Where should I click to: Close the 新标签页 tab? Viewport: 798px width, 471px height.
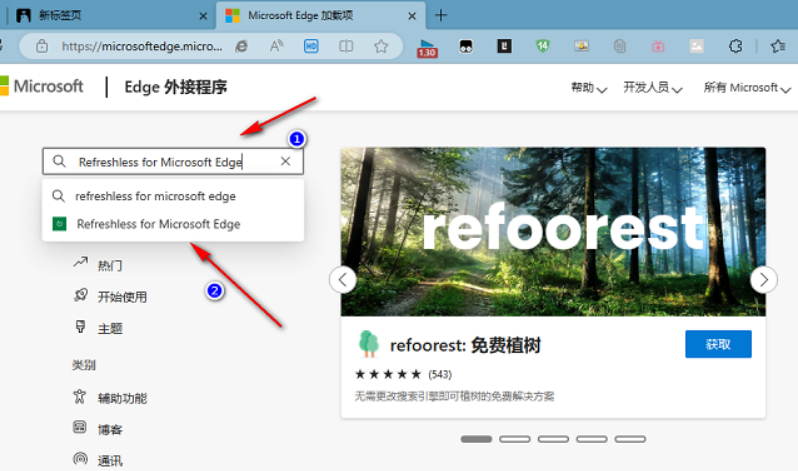point(203,16)
